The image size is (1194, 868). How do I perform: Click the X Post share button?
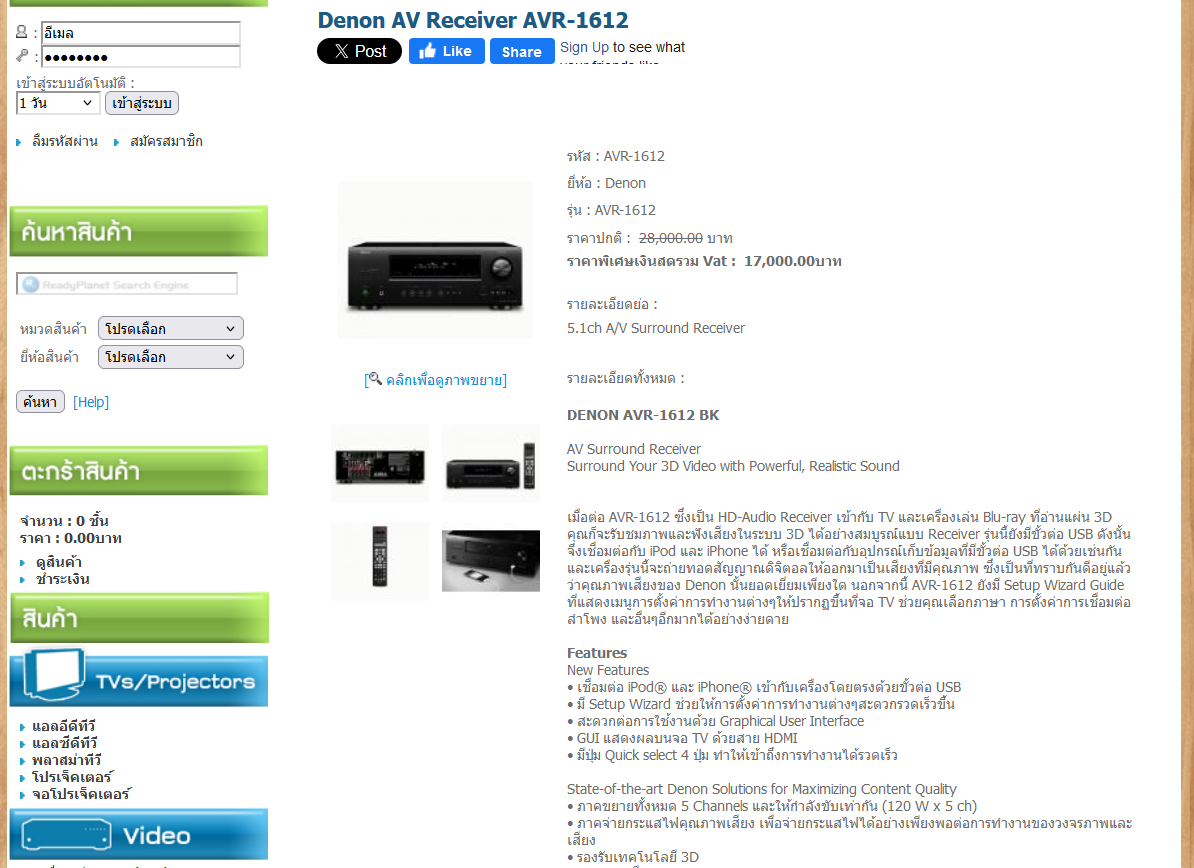point(359,51)
